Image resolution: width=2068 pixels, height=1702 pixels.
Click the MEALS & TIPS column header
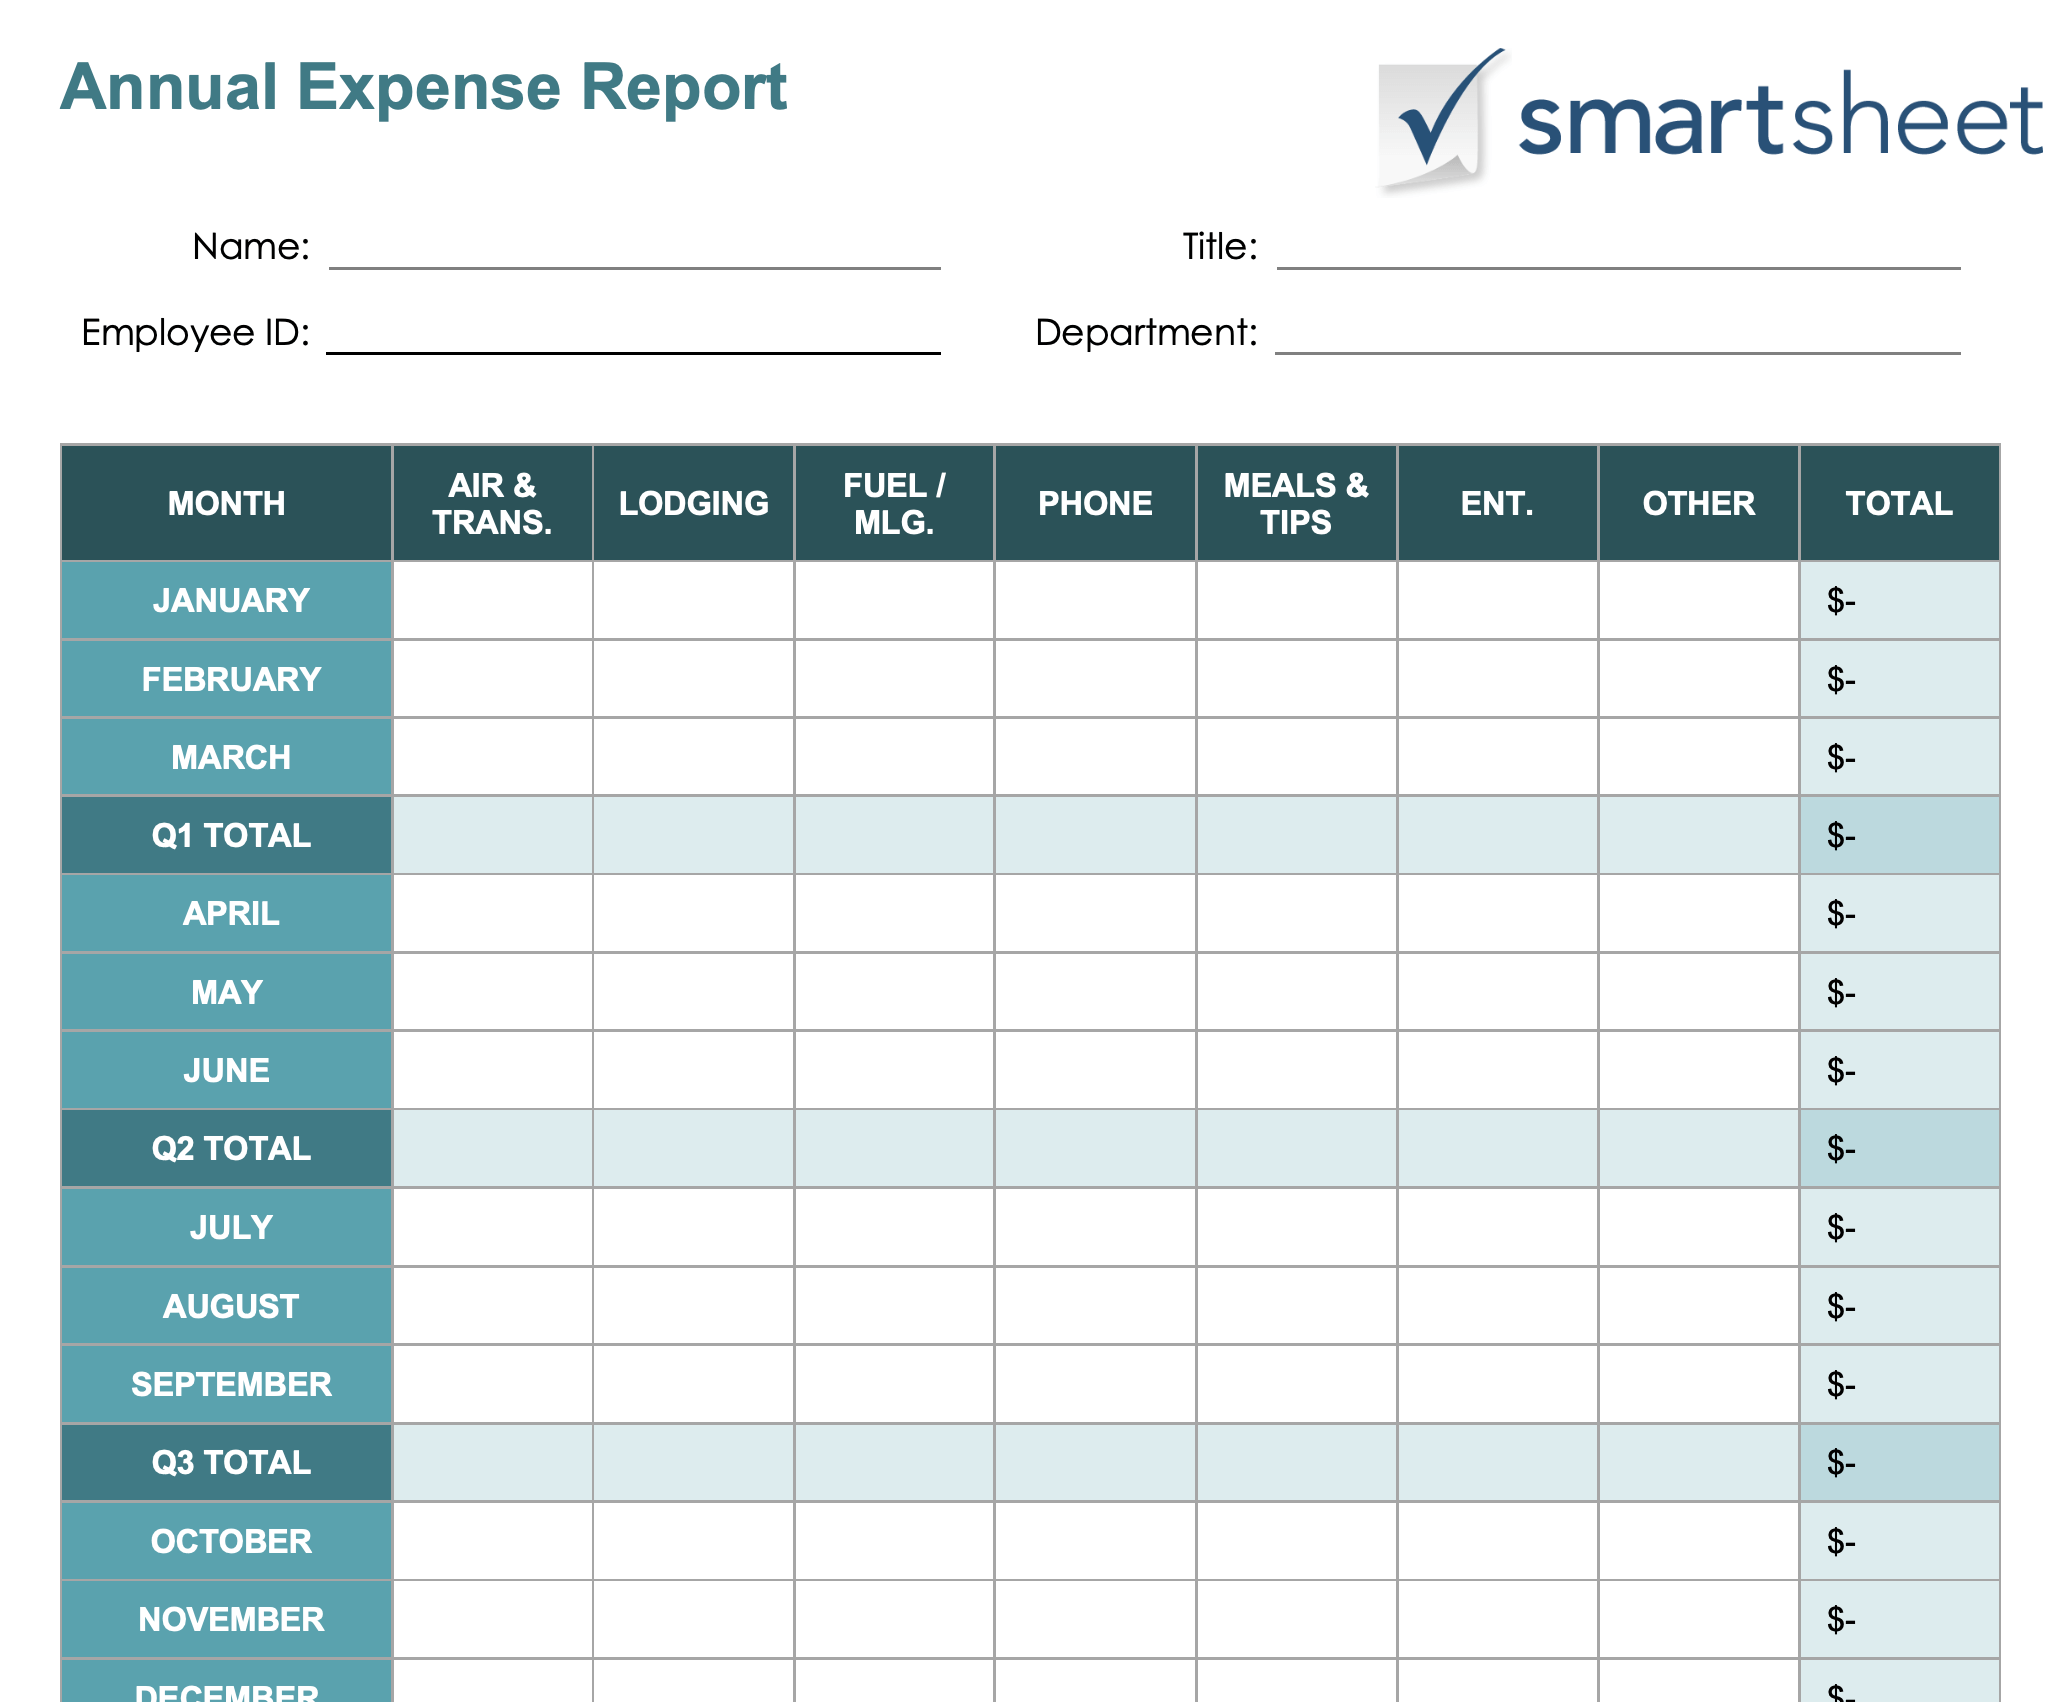tap(1295, 503)
